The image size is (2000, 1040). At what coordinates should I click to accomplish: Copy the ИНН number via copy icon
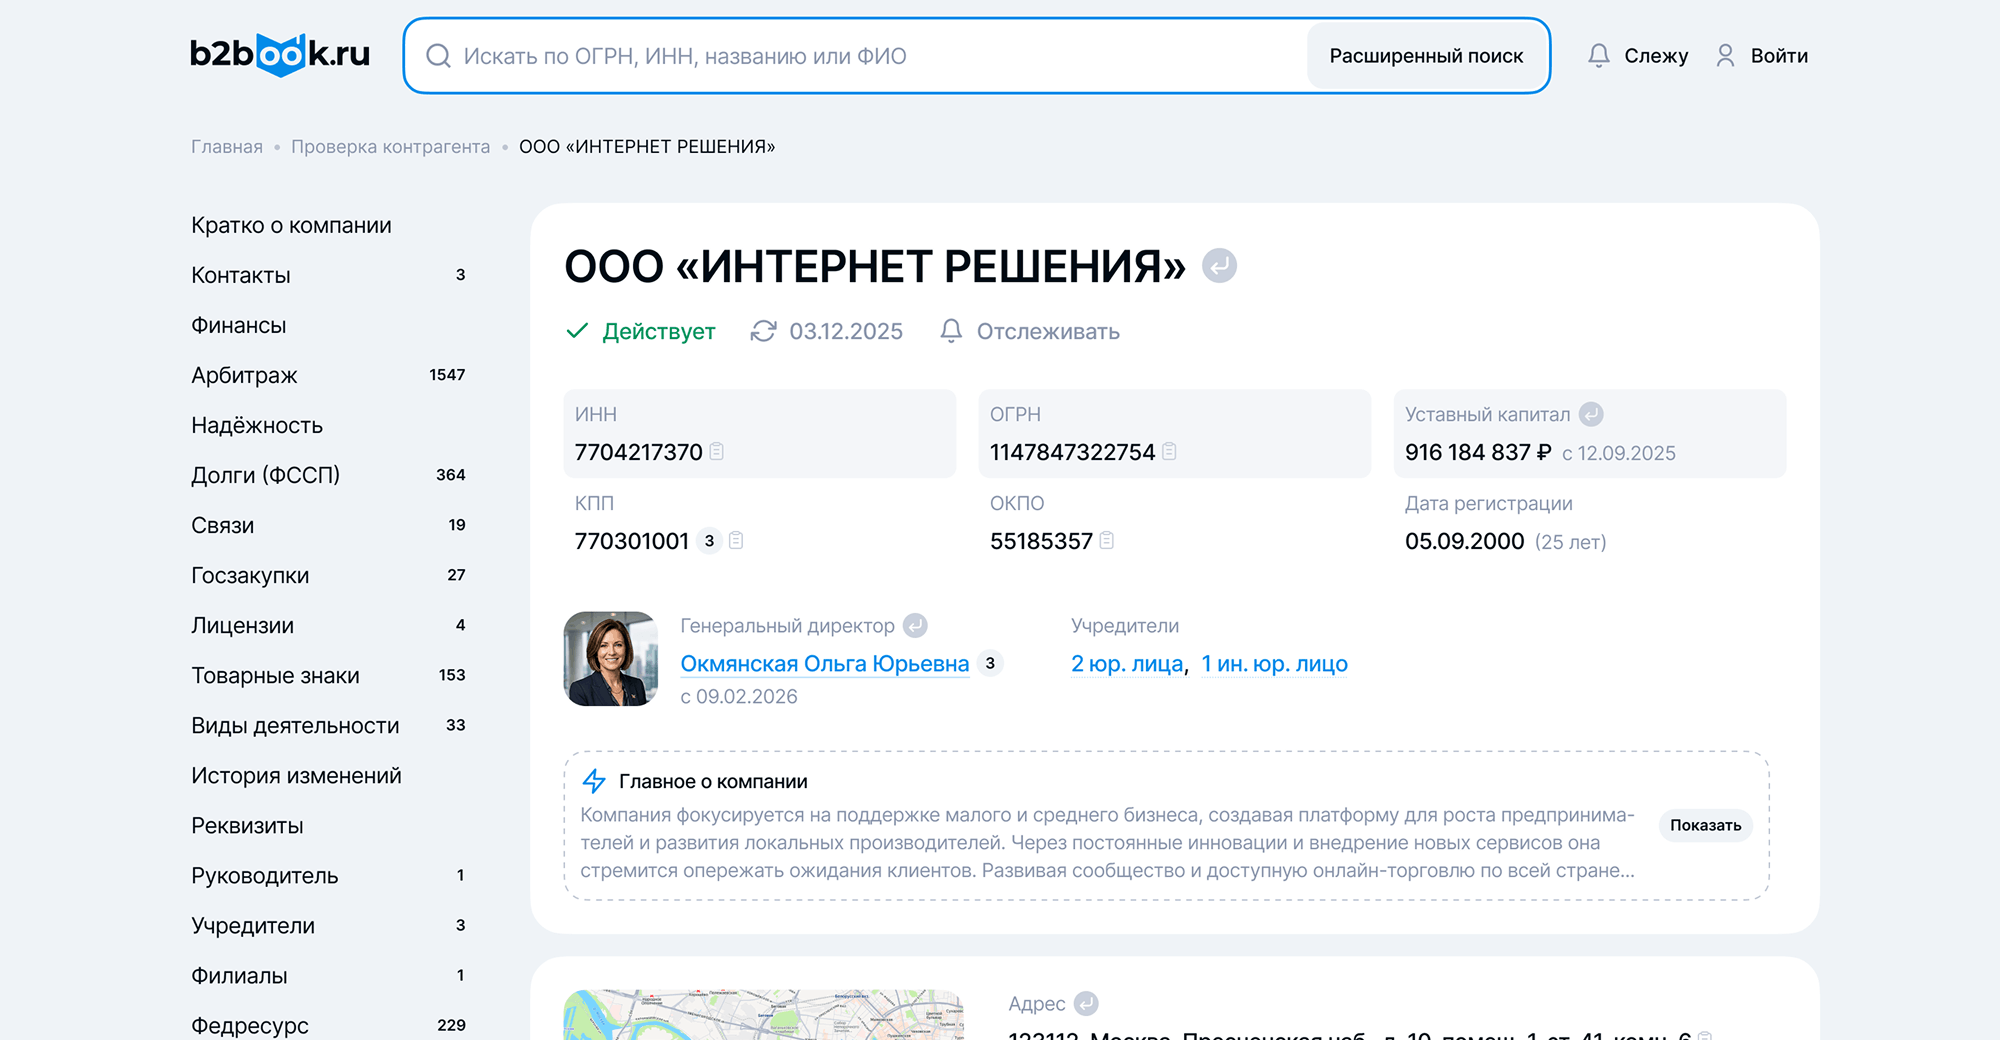pyautogui.click(x=717, y=452)
